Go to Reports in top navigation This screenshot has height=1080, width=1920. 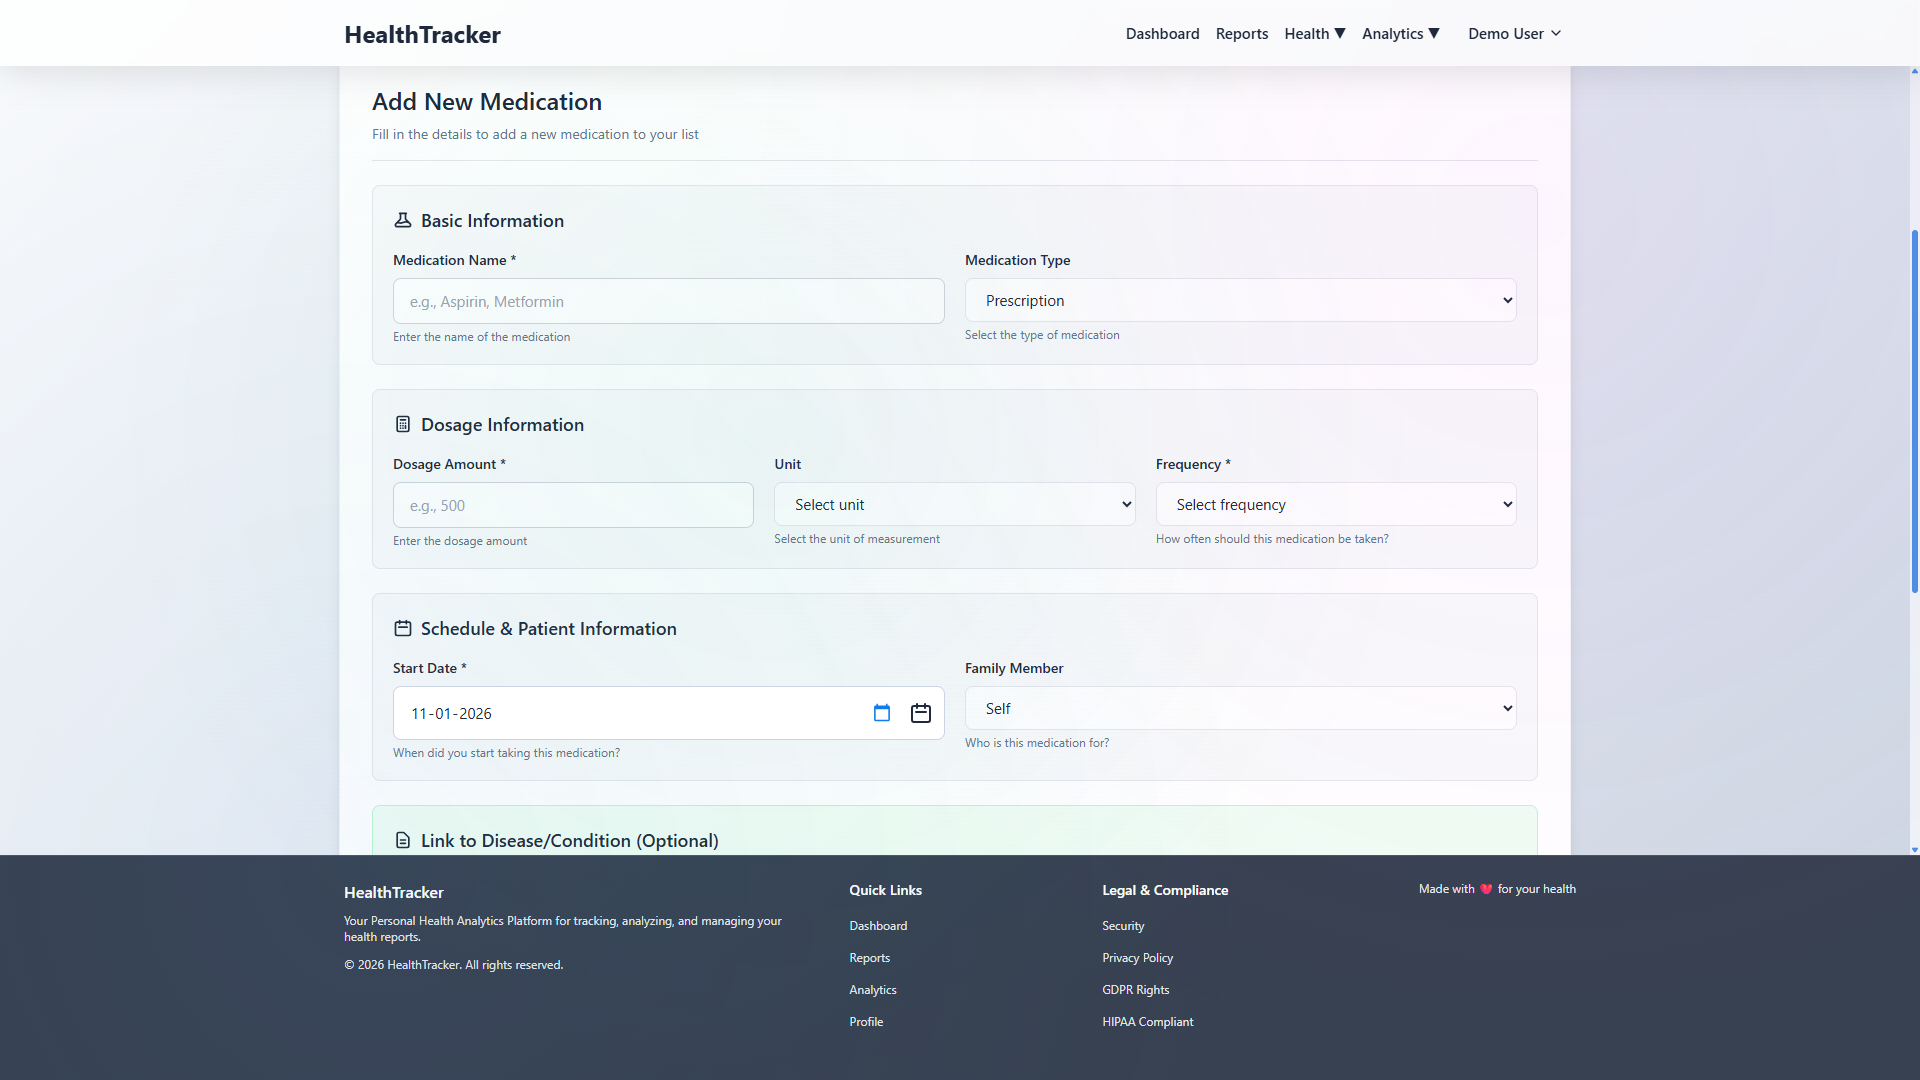(x=1241, y=34)
